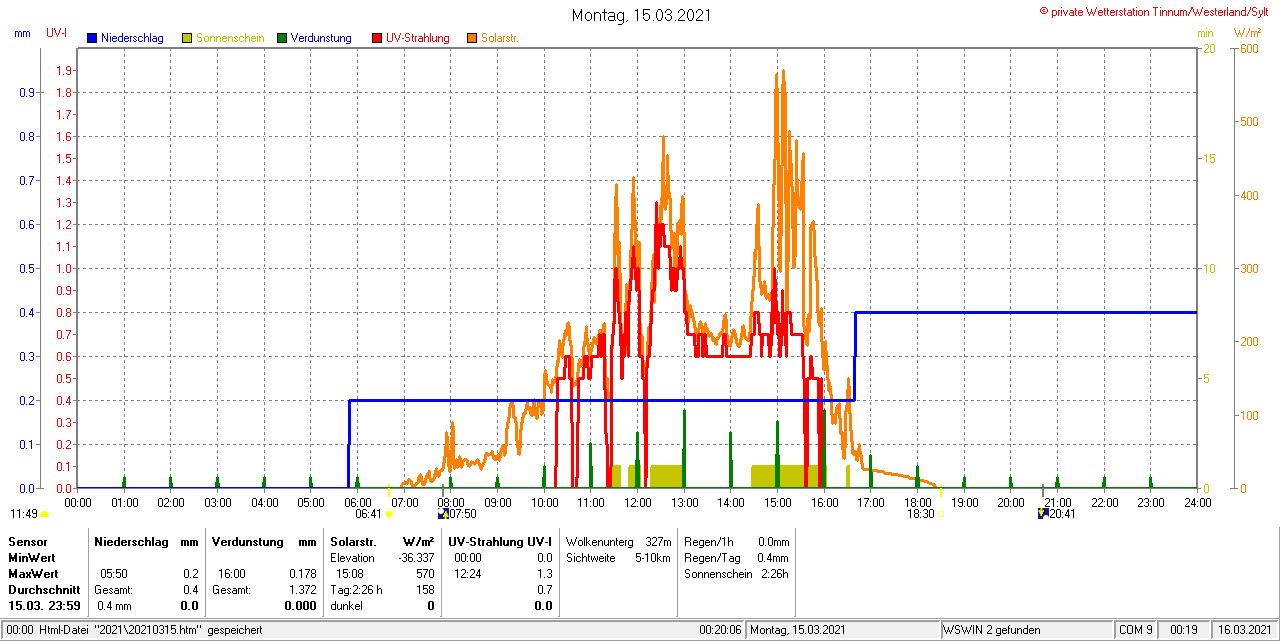Click the 18:00 time axis label
Viewport: 1280px width, 641px height.
(x=918, y=502)
